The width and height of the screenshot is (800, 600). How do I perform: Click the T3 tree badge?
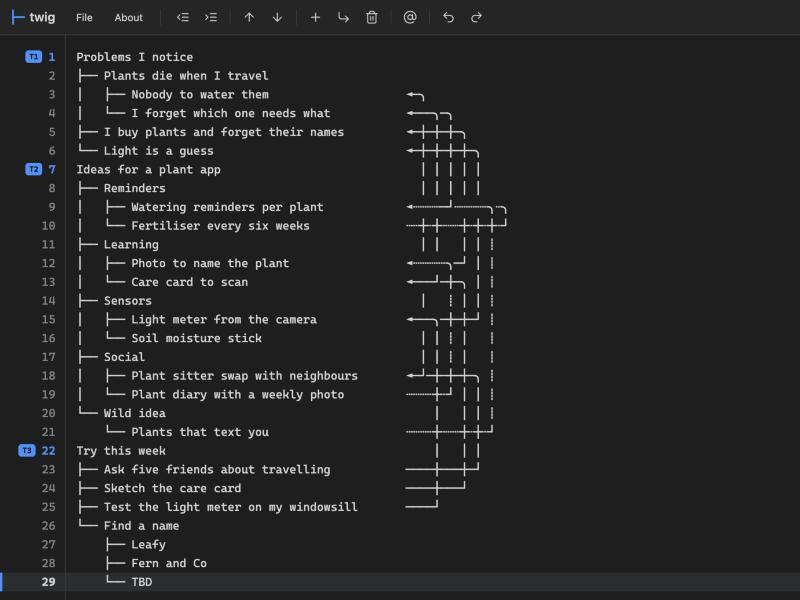pyautogui.click(x=27, y=451)
